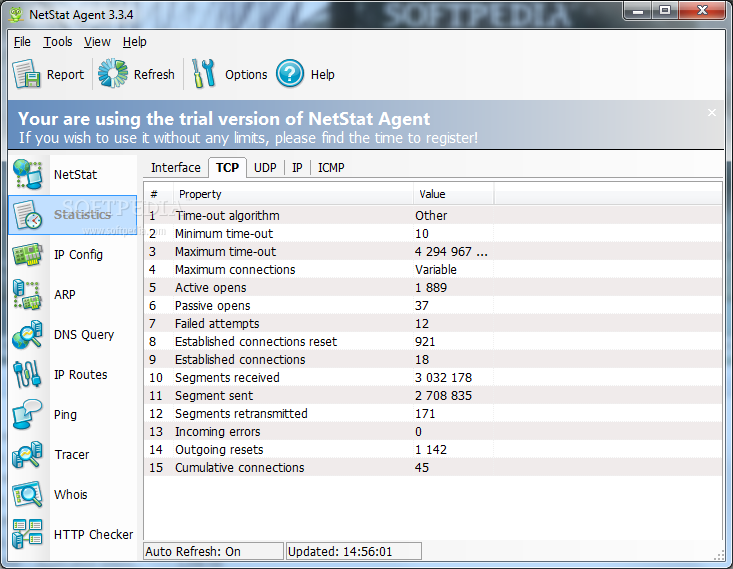This screenshot has width=733, height=569.
Task: Click the Auto Refresh: On status field
Action: point(214,551)
